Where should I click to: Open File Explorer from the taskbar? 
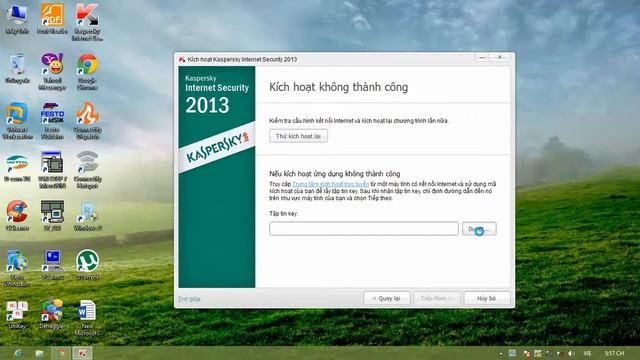[40, 353]
